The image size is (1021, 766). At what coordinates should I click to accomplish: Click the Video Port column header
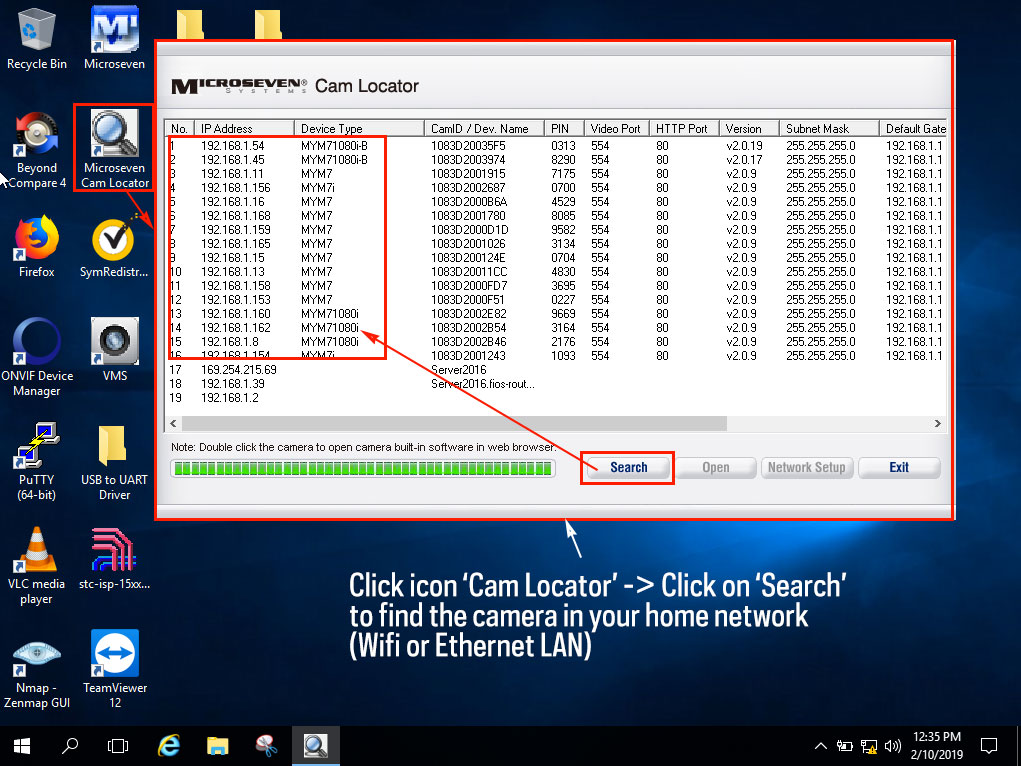[617, 128]
